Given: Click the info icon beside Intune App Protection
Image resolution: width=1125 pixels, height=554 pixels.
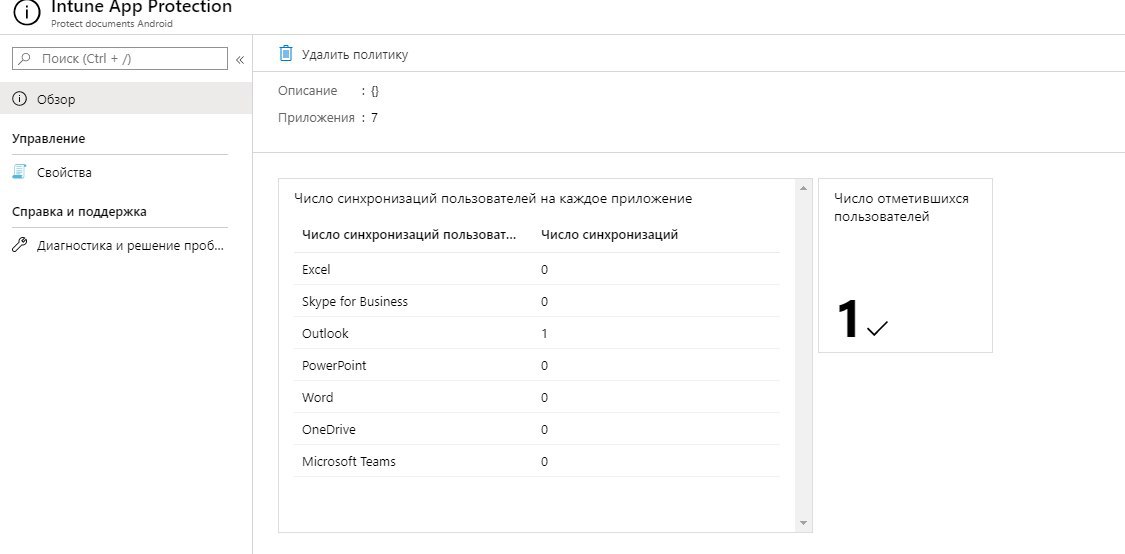Looking at the screenshot, I should pos(27,13).
